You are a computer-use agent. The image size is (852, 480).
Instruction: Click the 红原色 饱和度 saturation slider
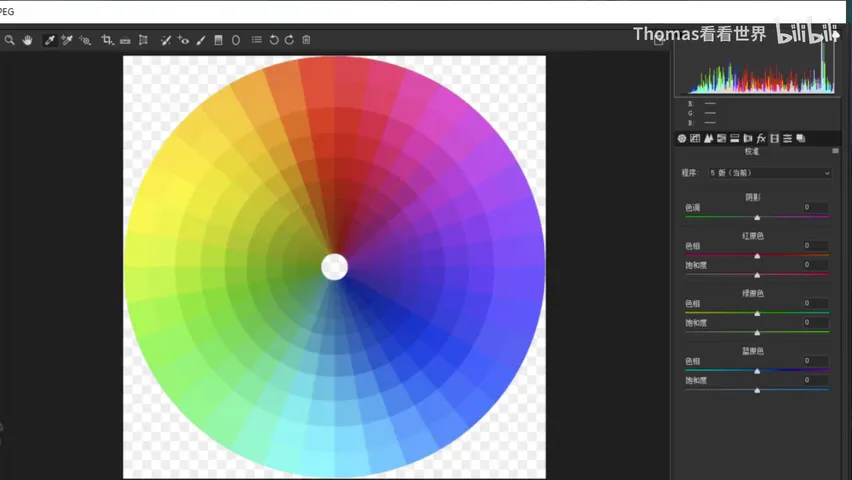click(x=757, y=275)
